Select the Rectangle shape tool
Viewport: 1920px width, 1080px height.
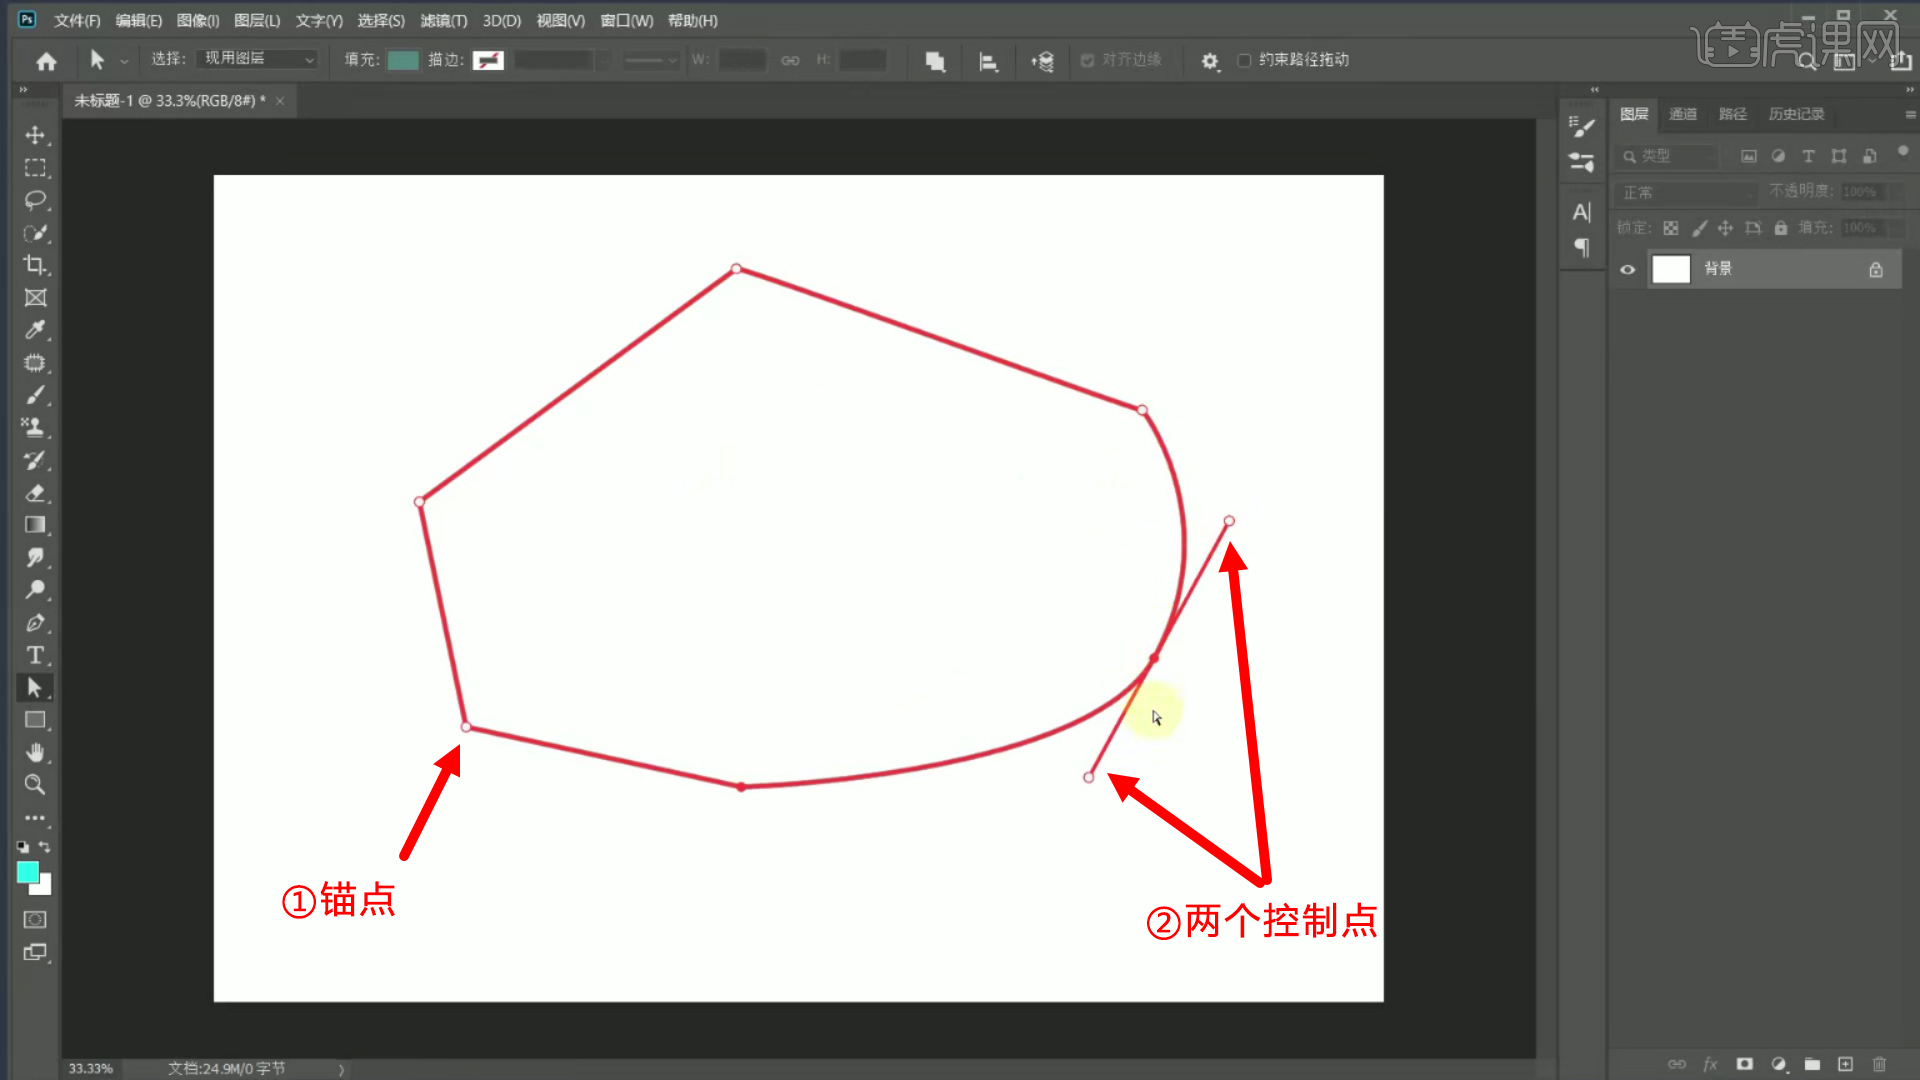click(x=35, y=720)
